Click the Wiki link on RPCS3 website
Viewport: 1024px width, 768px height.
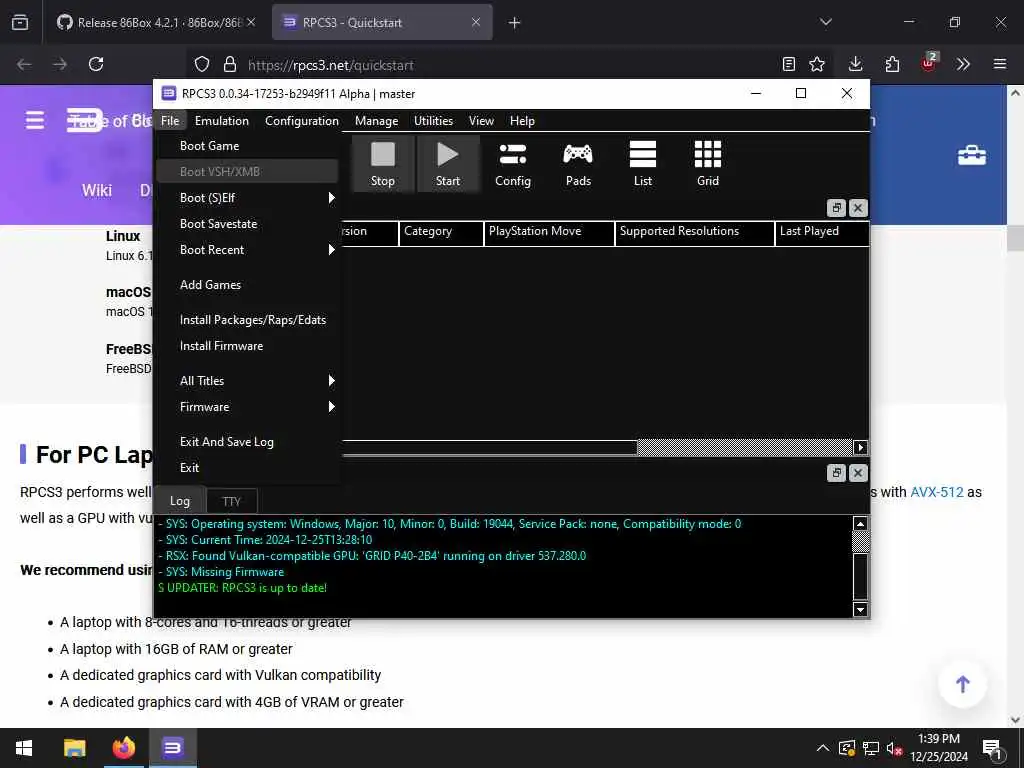(97, 190)
